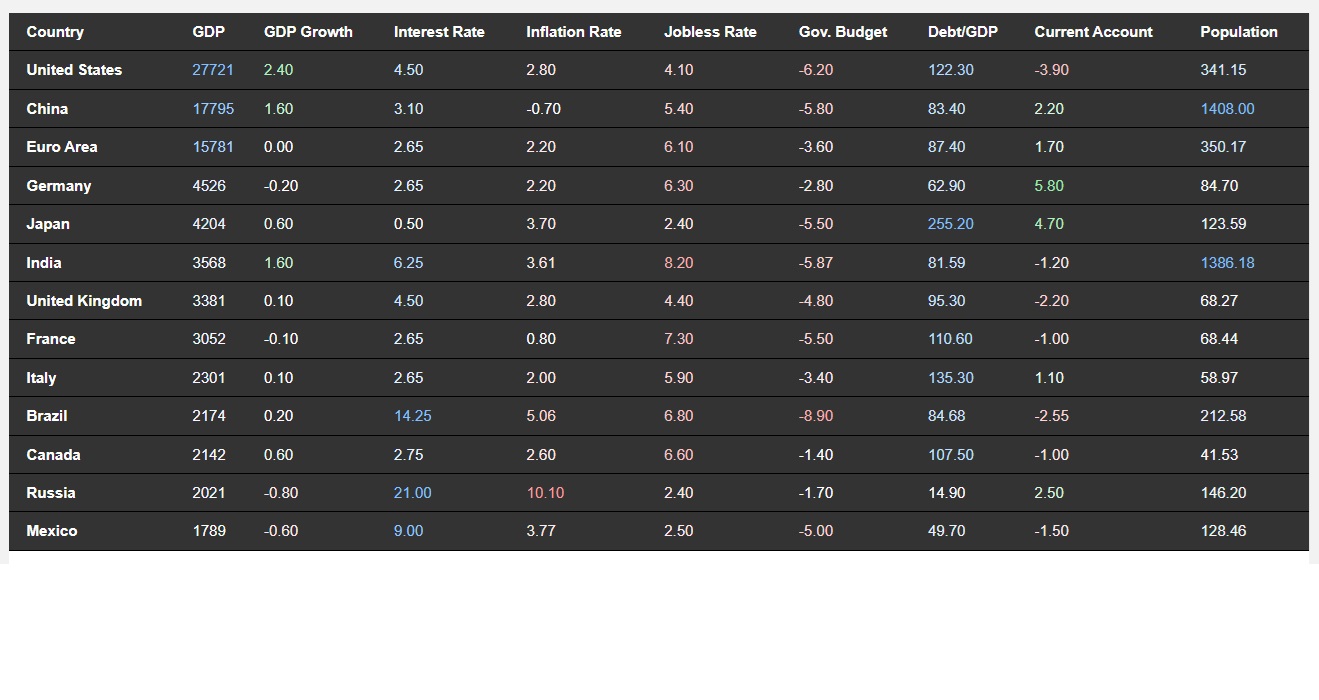Click Brazil Gov. Budget value -8.90
This screenshot has width=1319, height=700.
(x=816, y=416)
